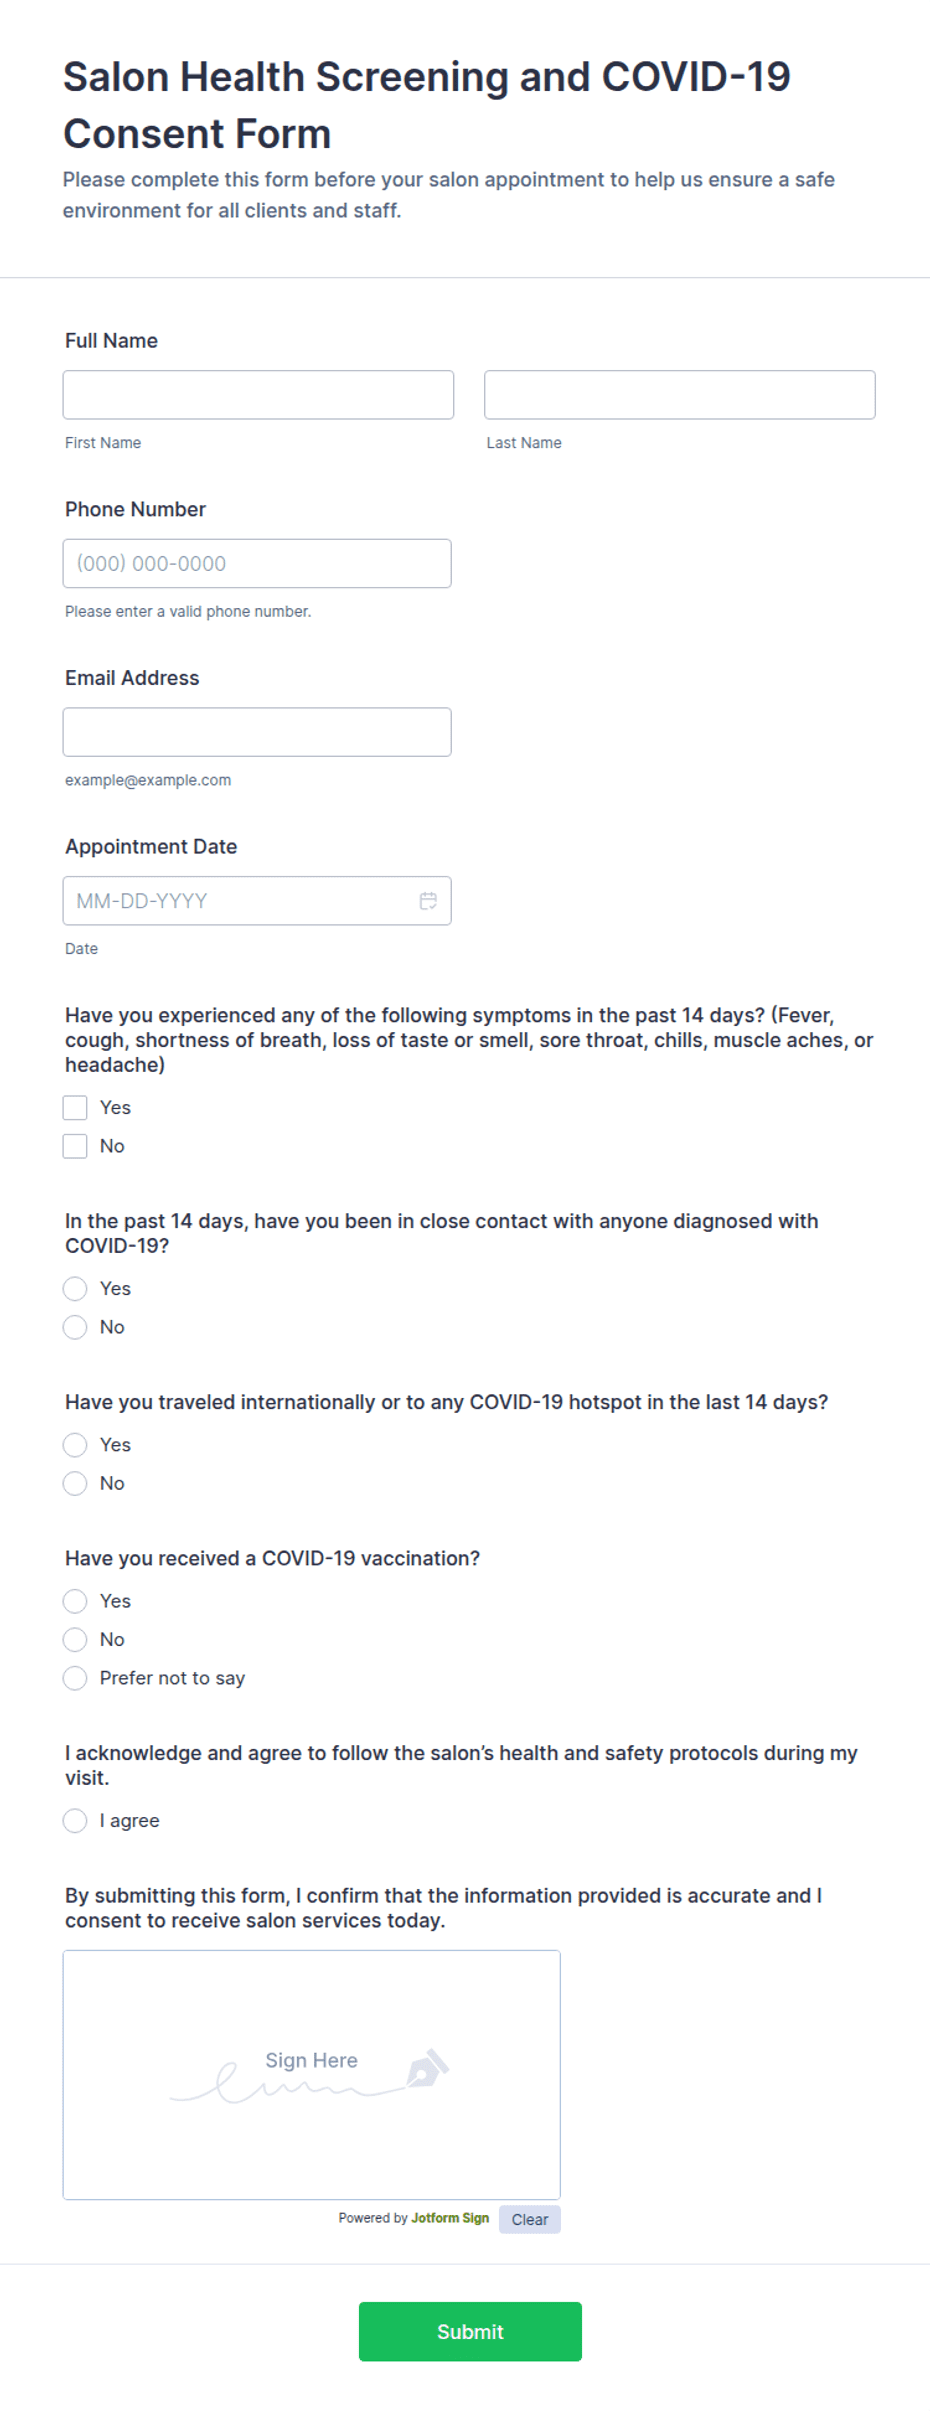This screenshot has height=2411, width=930.
Task: Clear the signature with Clear button
Action: coord(530,2219)
